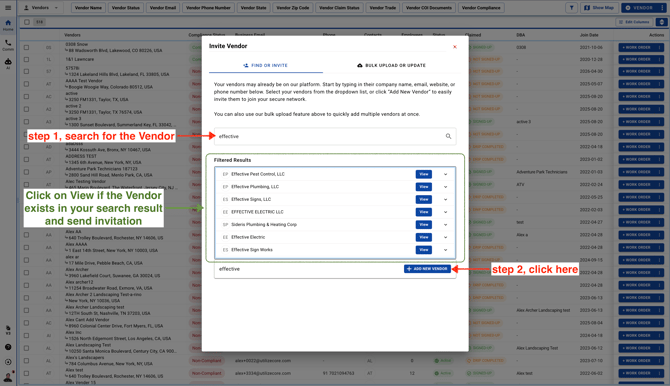Toggle the select-all vendors checkbox
The width and height of the screenshot is (670, 386).
[27, 22]
